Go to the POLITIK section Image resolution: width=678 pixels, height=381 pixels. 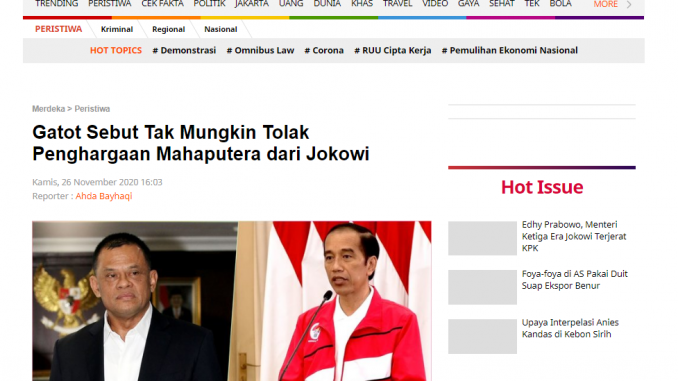(x=209, y=4)
